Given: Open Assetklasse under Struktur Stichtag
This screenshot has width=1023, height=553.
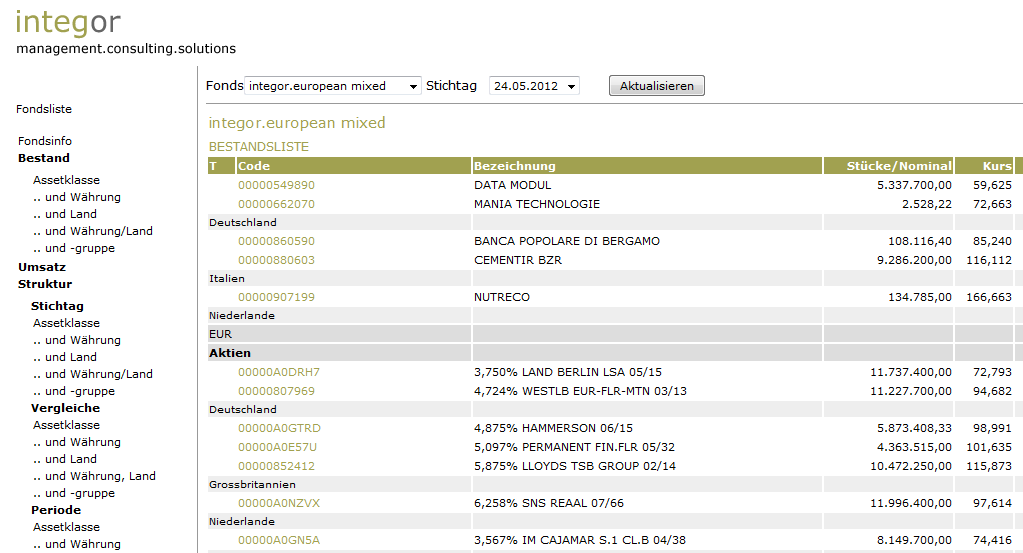Looking at the screenshot, I should point(67,323).
